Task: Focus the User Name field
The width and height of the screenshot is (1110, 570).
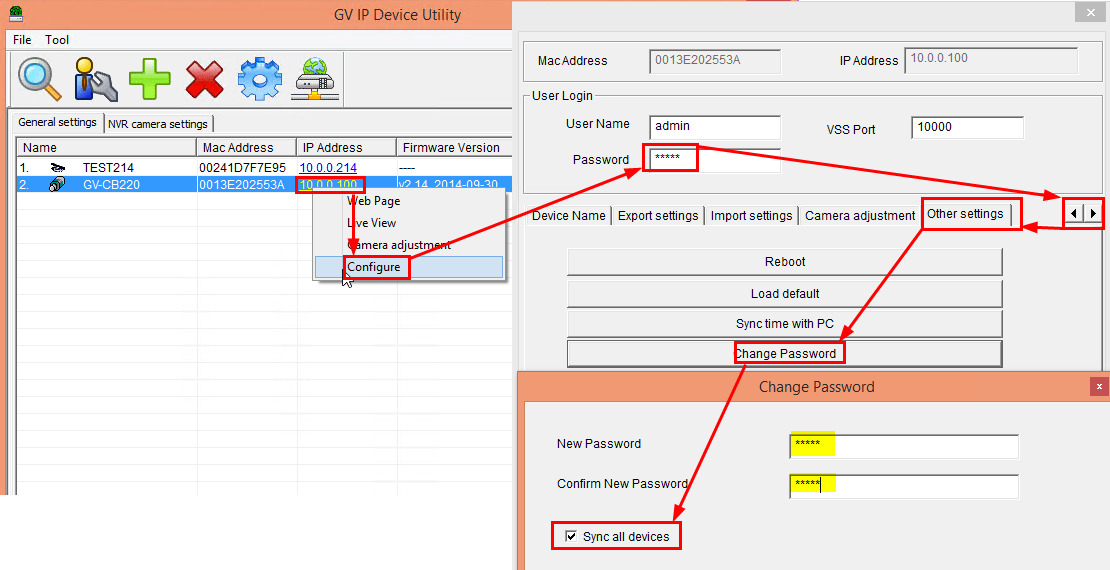Action: (x=715, y=127)
